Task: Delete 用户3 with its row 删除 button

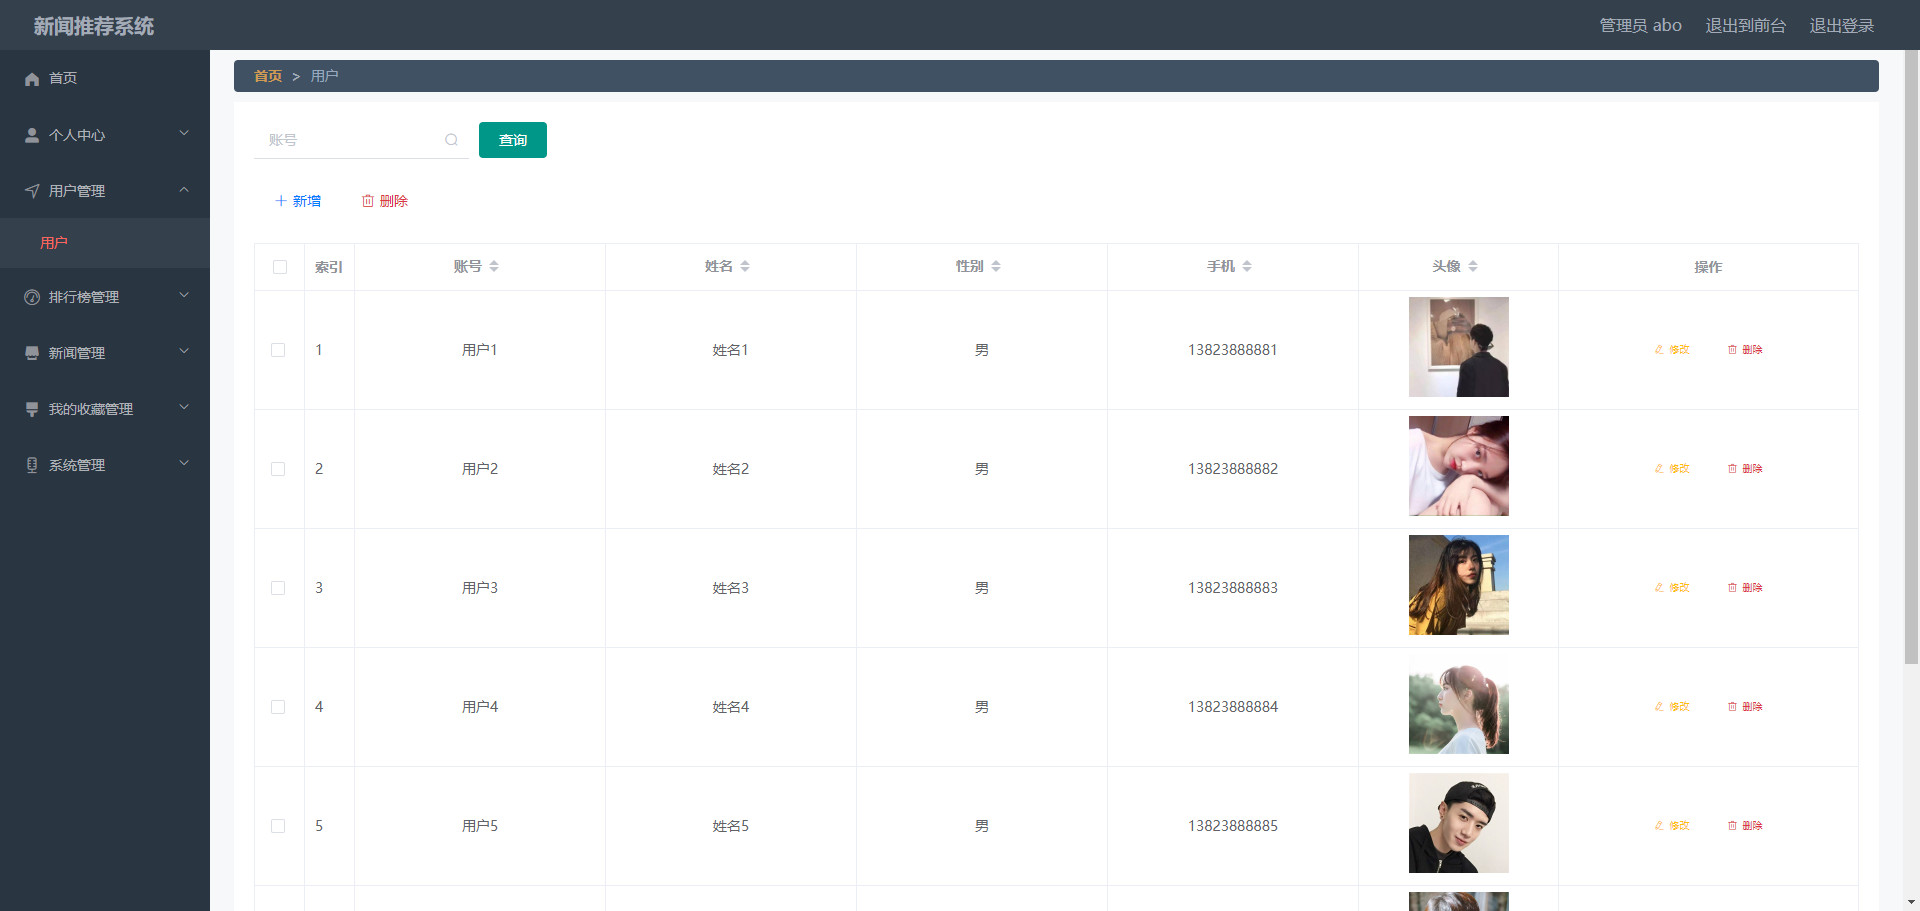Action: pos(1745,588)
